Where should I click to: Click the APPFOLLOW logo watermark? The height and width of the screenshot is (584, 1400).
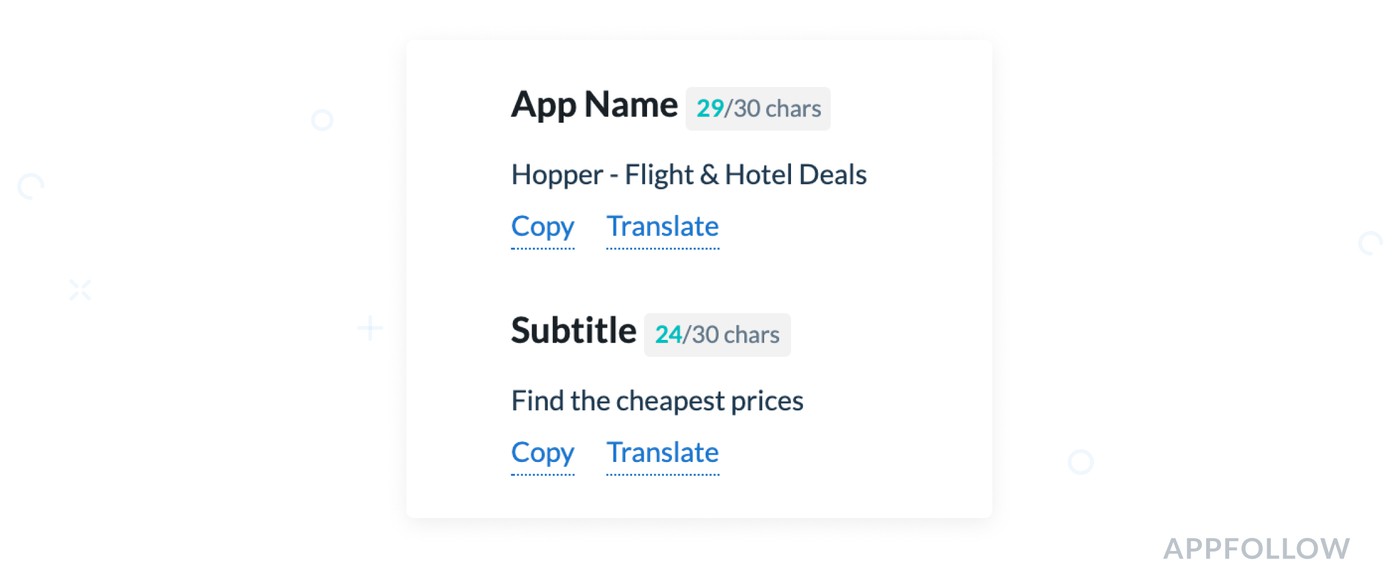(1256, 549)
